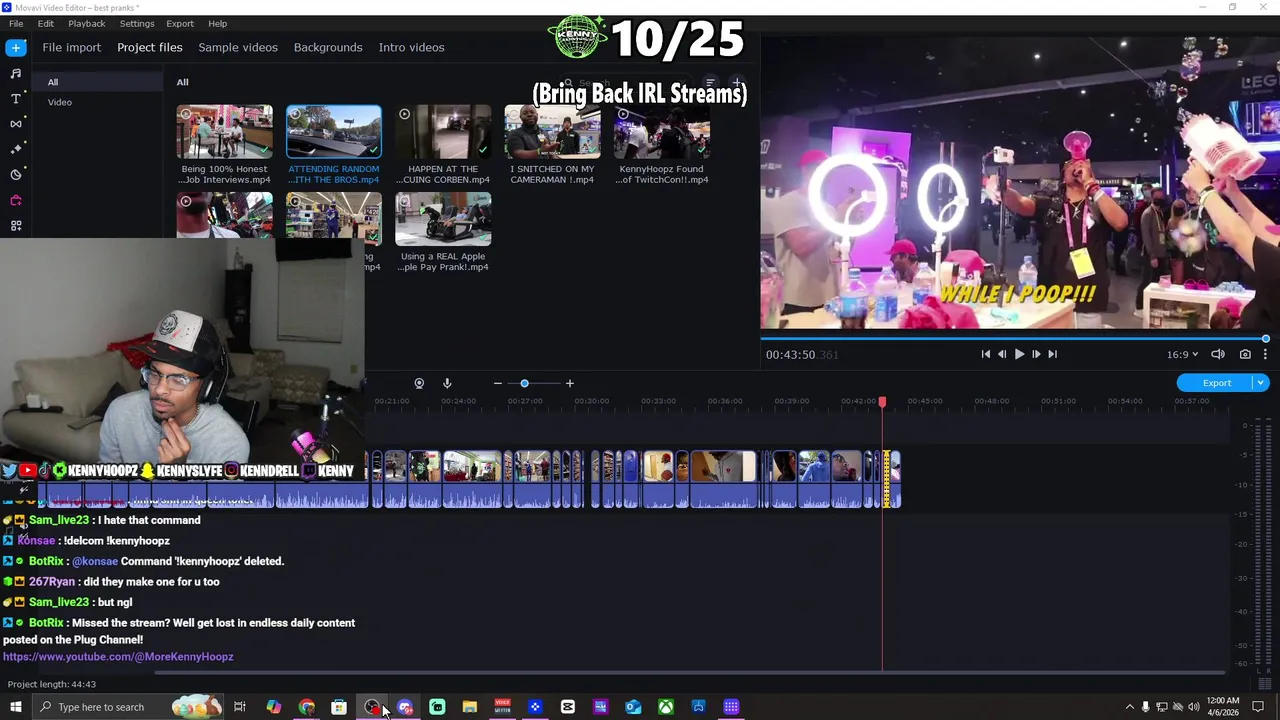Click the timeline horizontal scrollbar

(x=690, y=672)
